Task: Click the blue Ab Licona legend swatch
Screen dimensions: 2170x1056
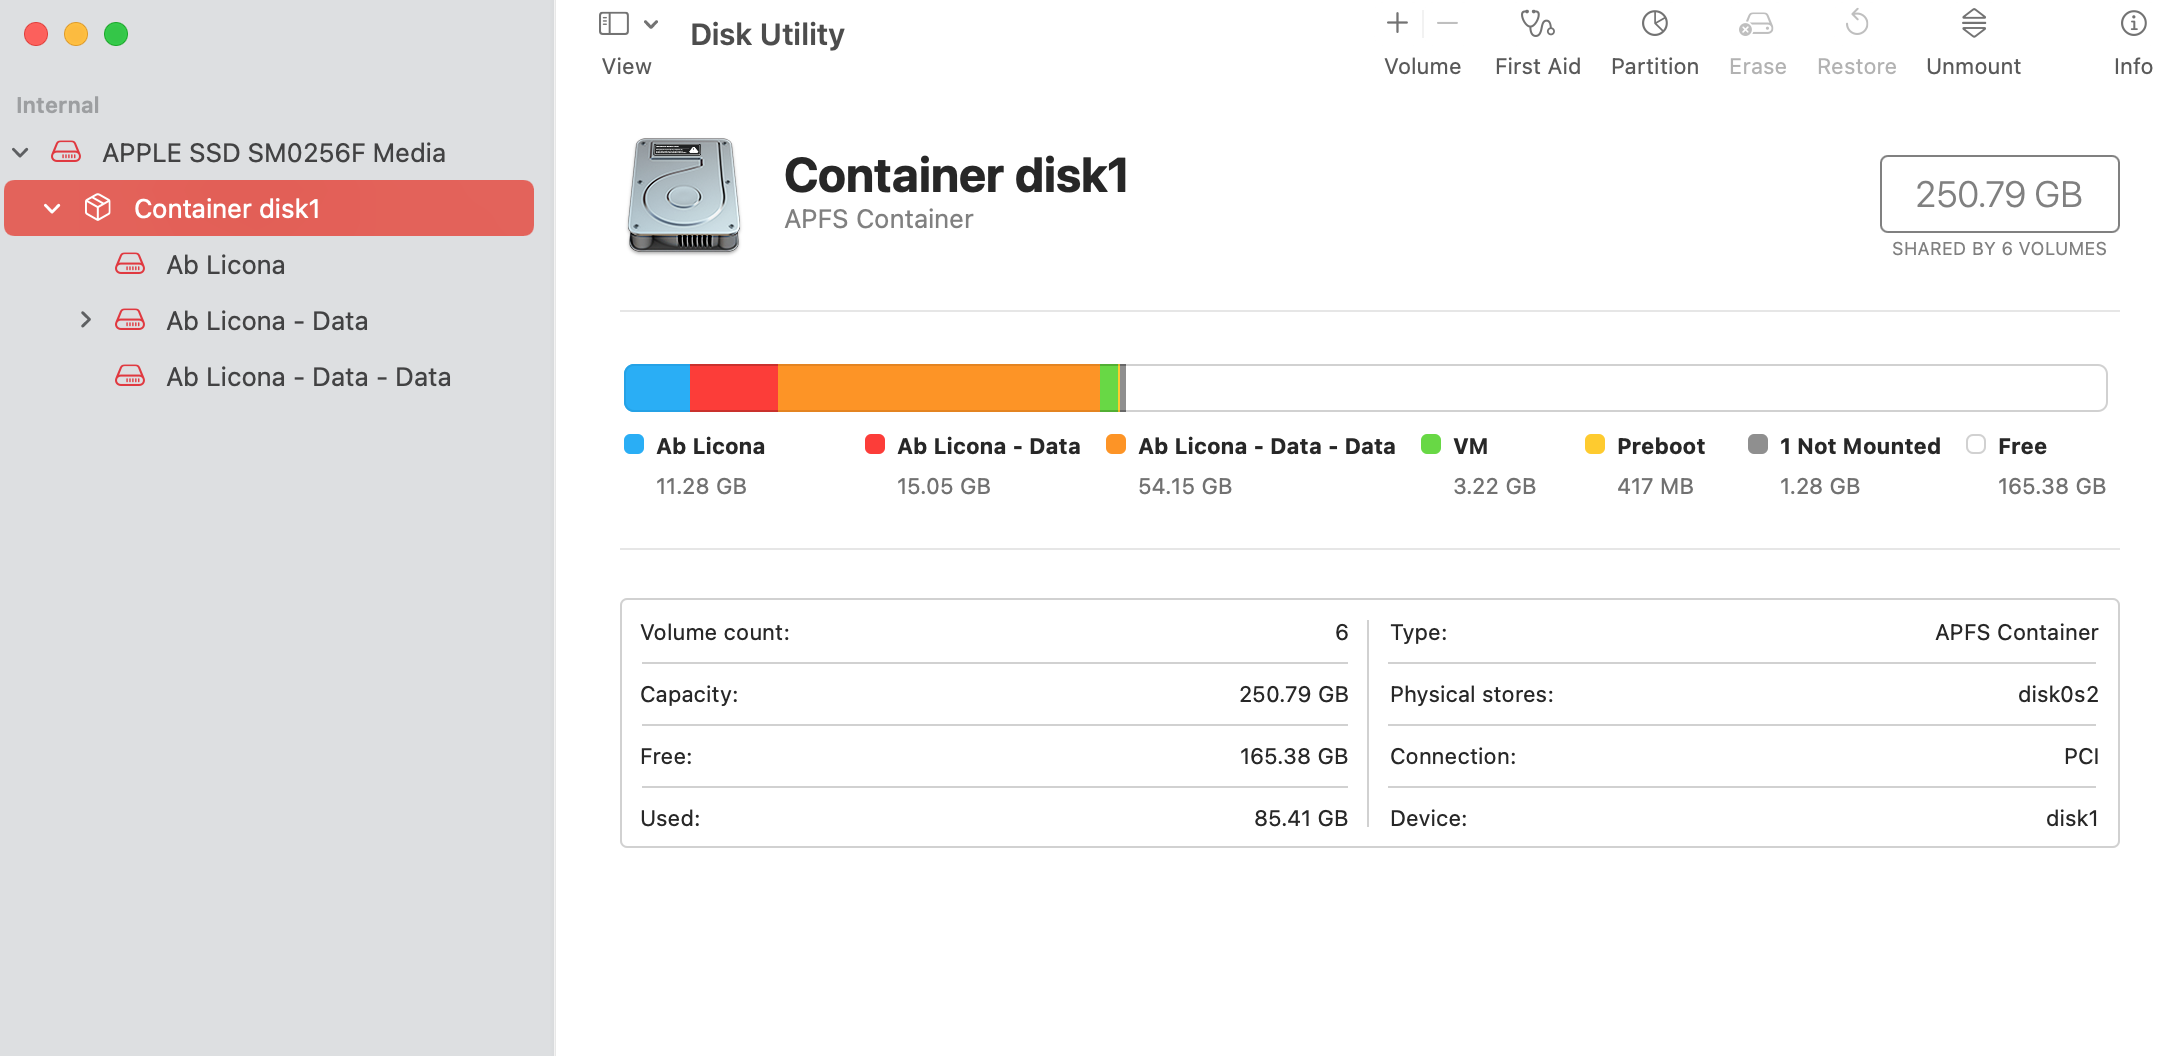Action: click(634, 444)
